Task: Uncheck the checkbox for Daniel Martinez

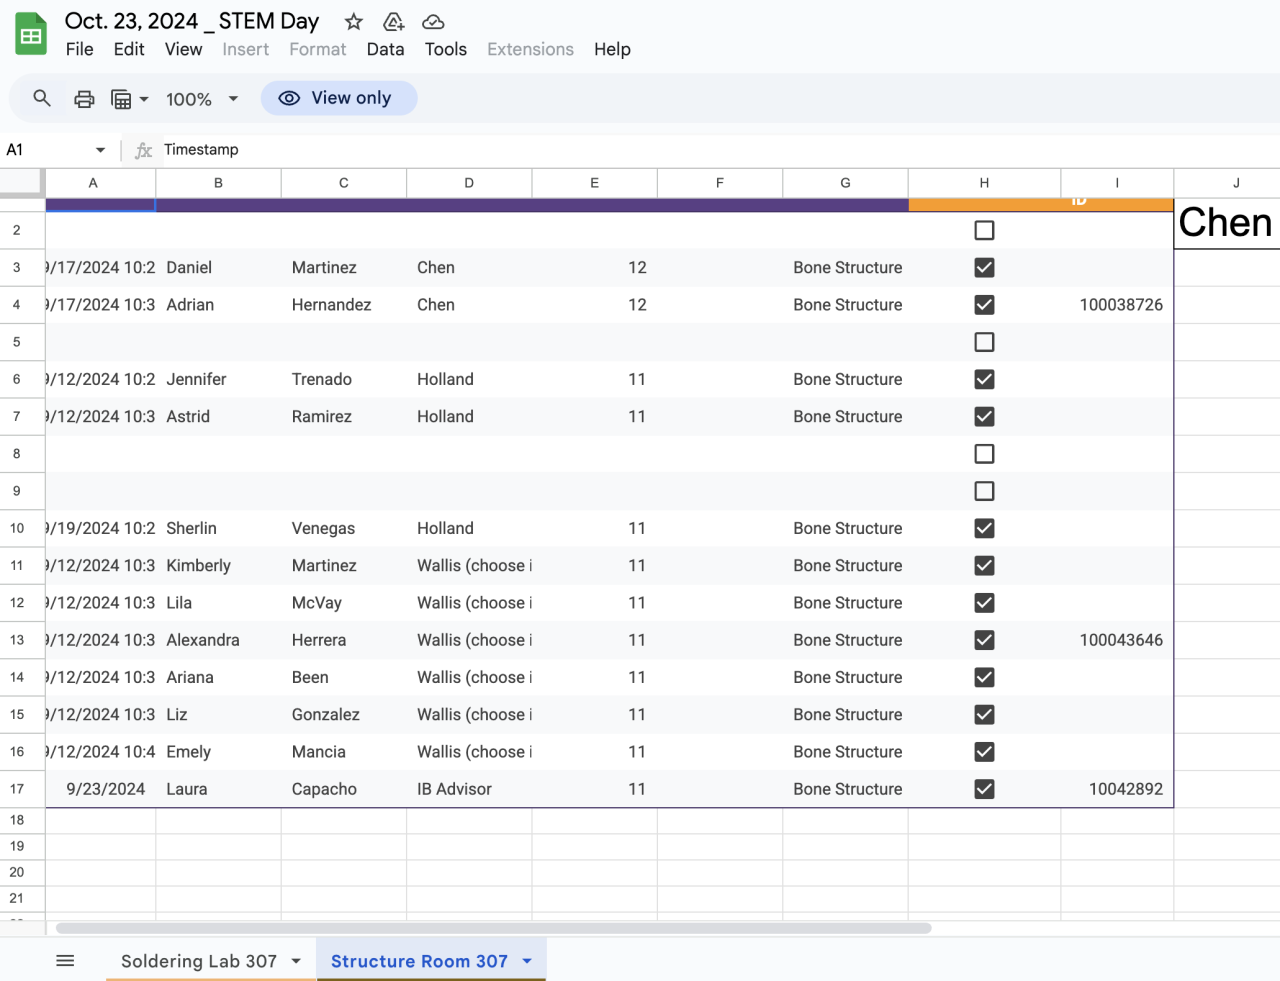Action: click(x=984, y=268)
